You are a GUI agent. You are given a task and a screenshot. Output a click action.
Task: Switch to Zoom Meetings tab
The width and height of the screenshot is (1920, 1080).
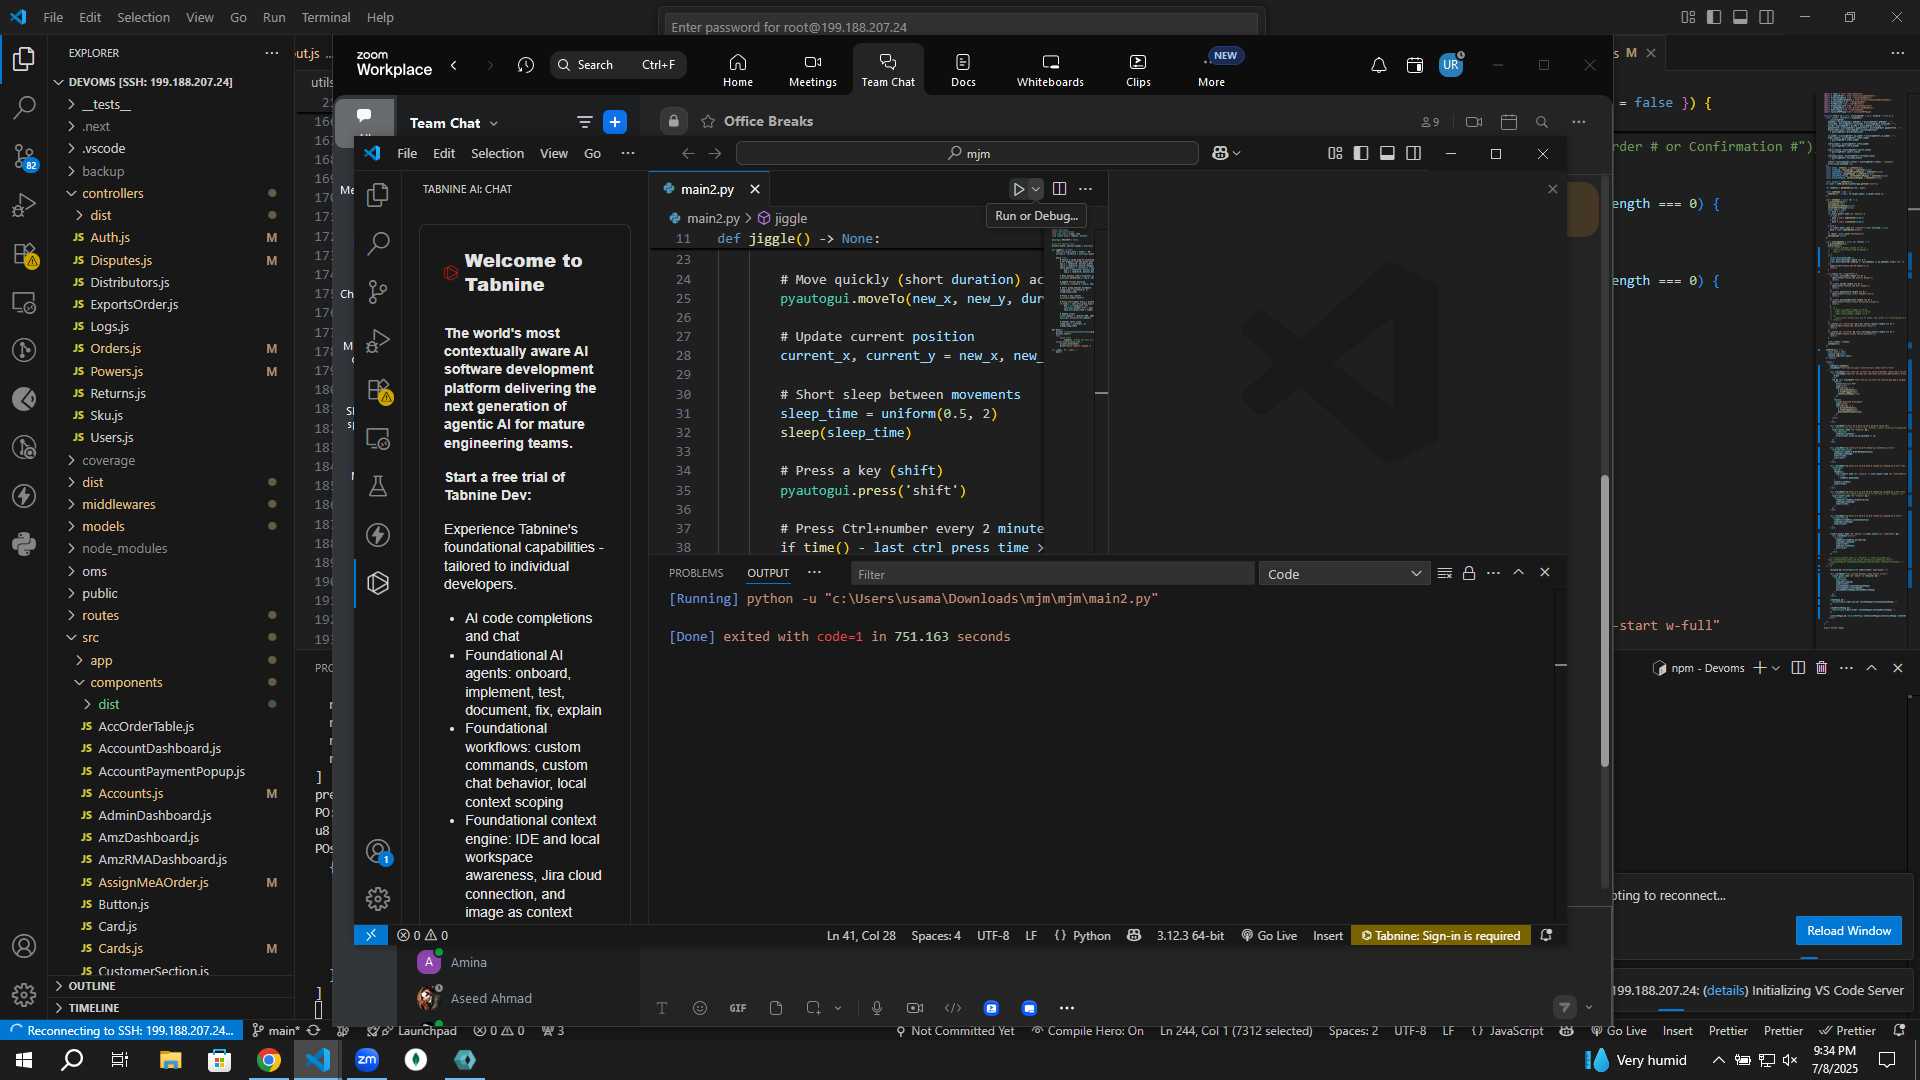(x=812, y=70)
